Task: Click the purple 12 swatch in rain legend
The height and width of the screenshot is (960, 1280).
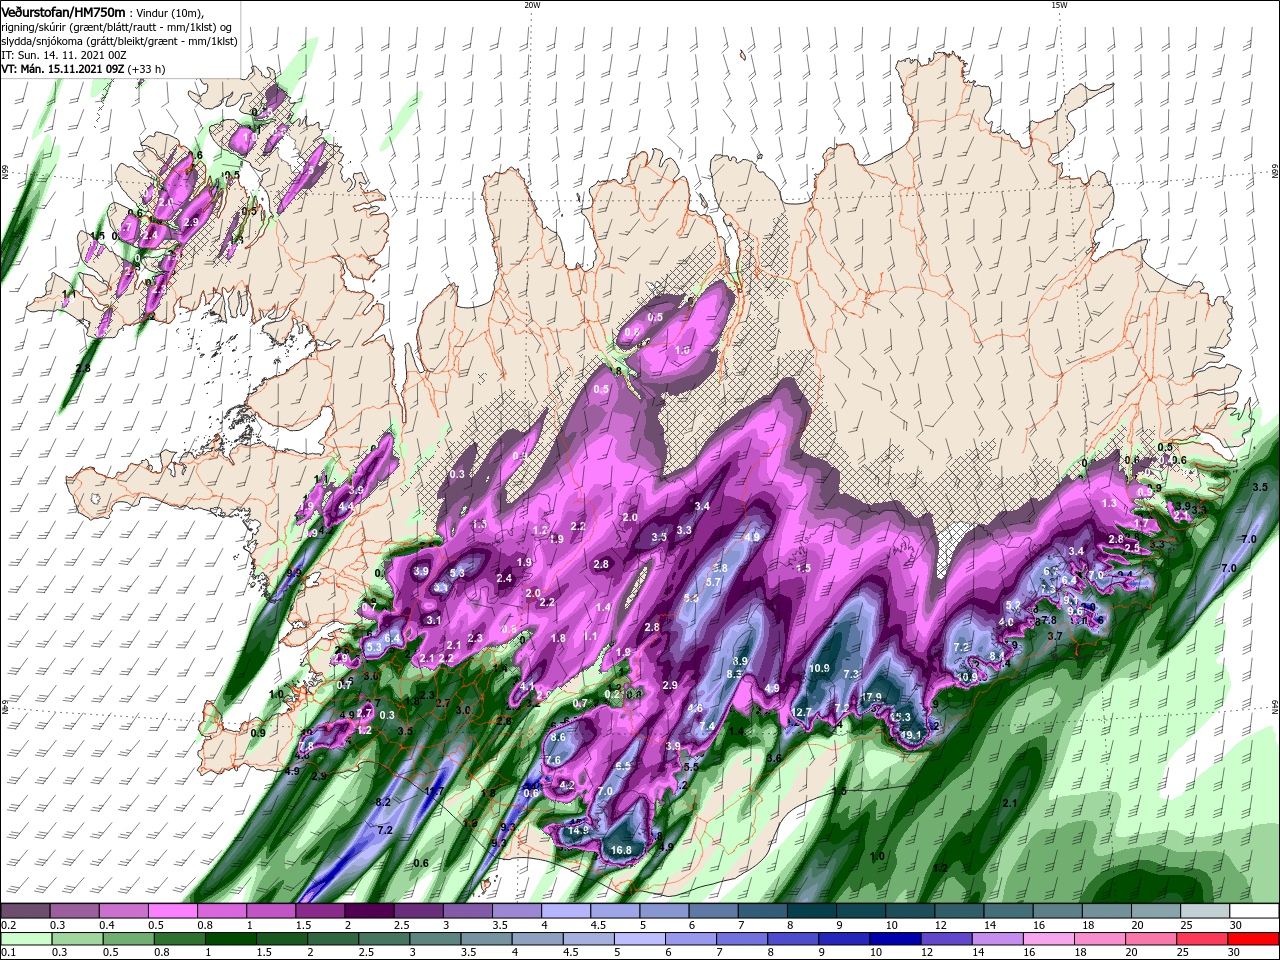Action: pyautogui.click(x=945, y=939)
